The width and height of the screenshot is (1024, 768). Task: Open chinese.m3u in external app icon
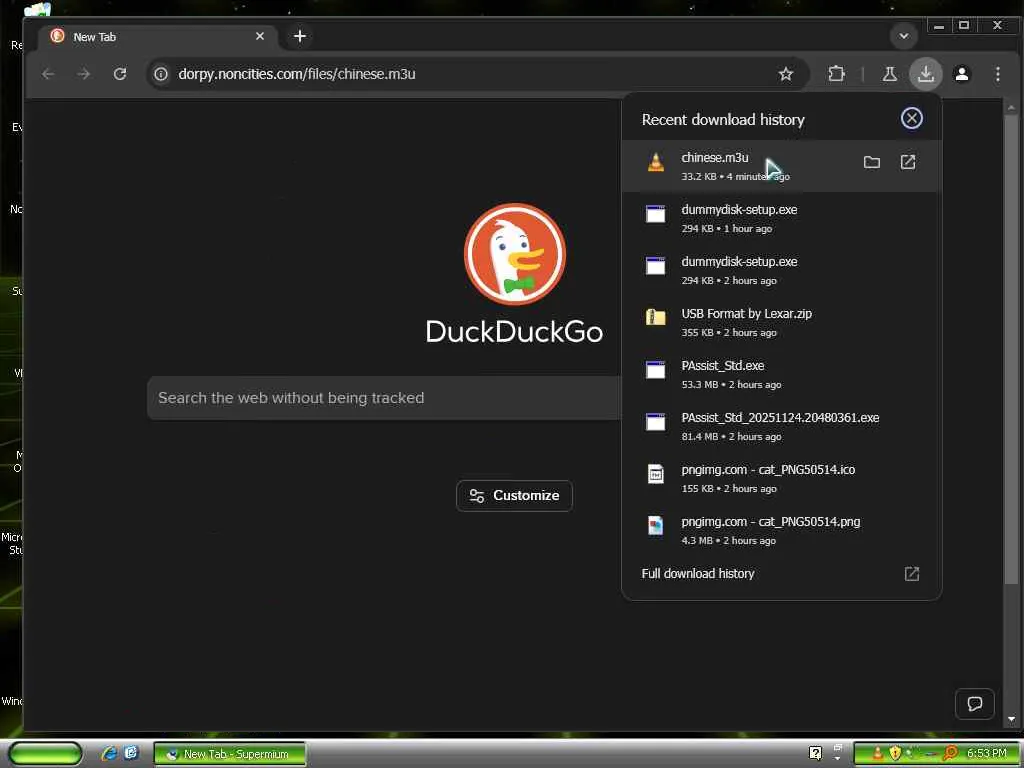908,162
